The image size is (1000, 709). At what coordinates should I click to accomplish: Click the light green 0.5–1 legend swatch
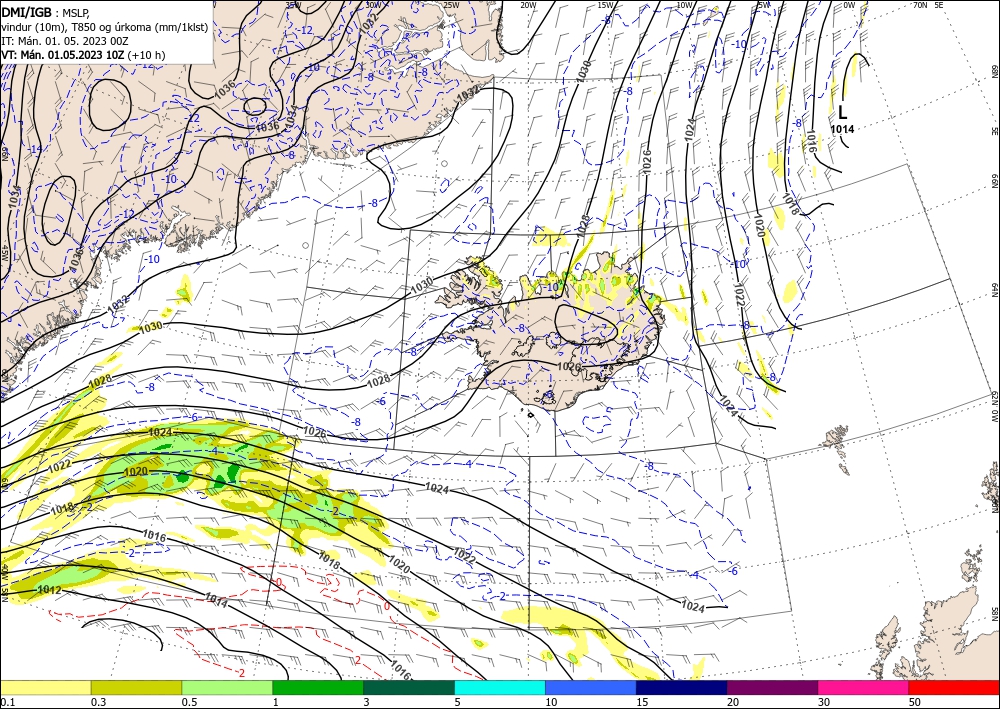click(x=227, y=687)
